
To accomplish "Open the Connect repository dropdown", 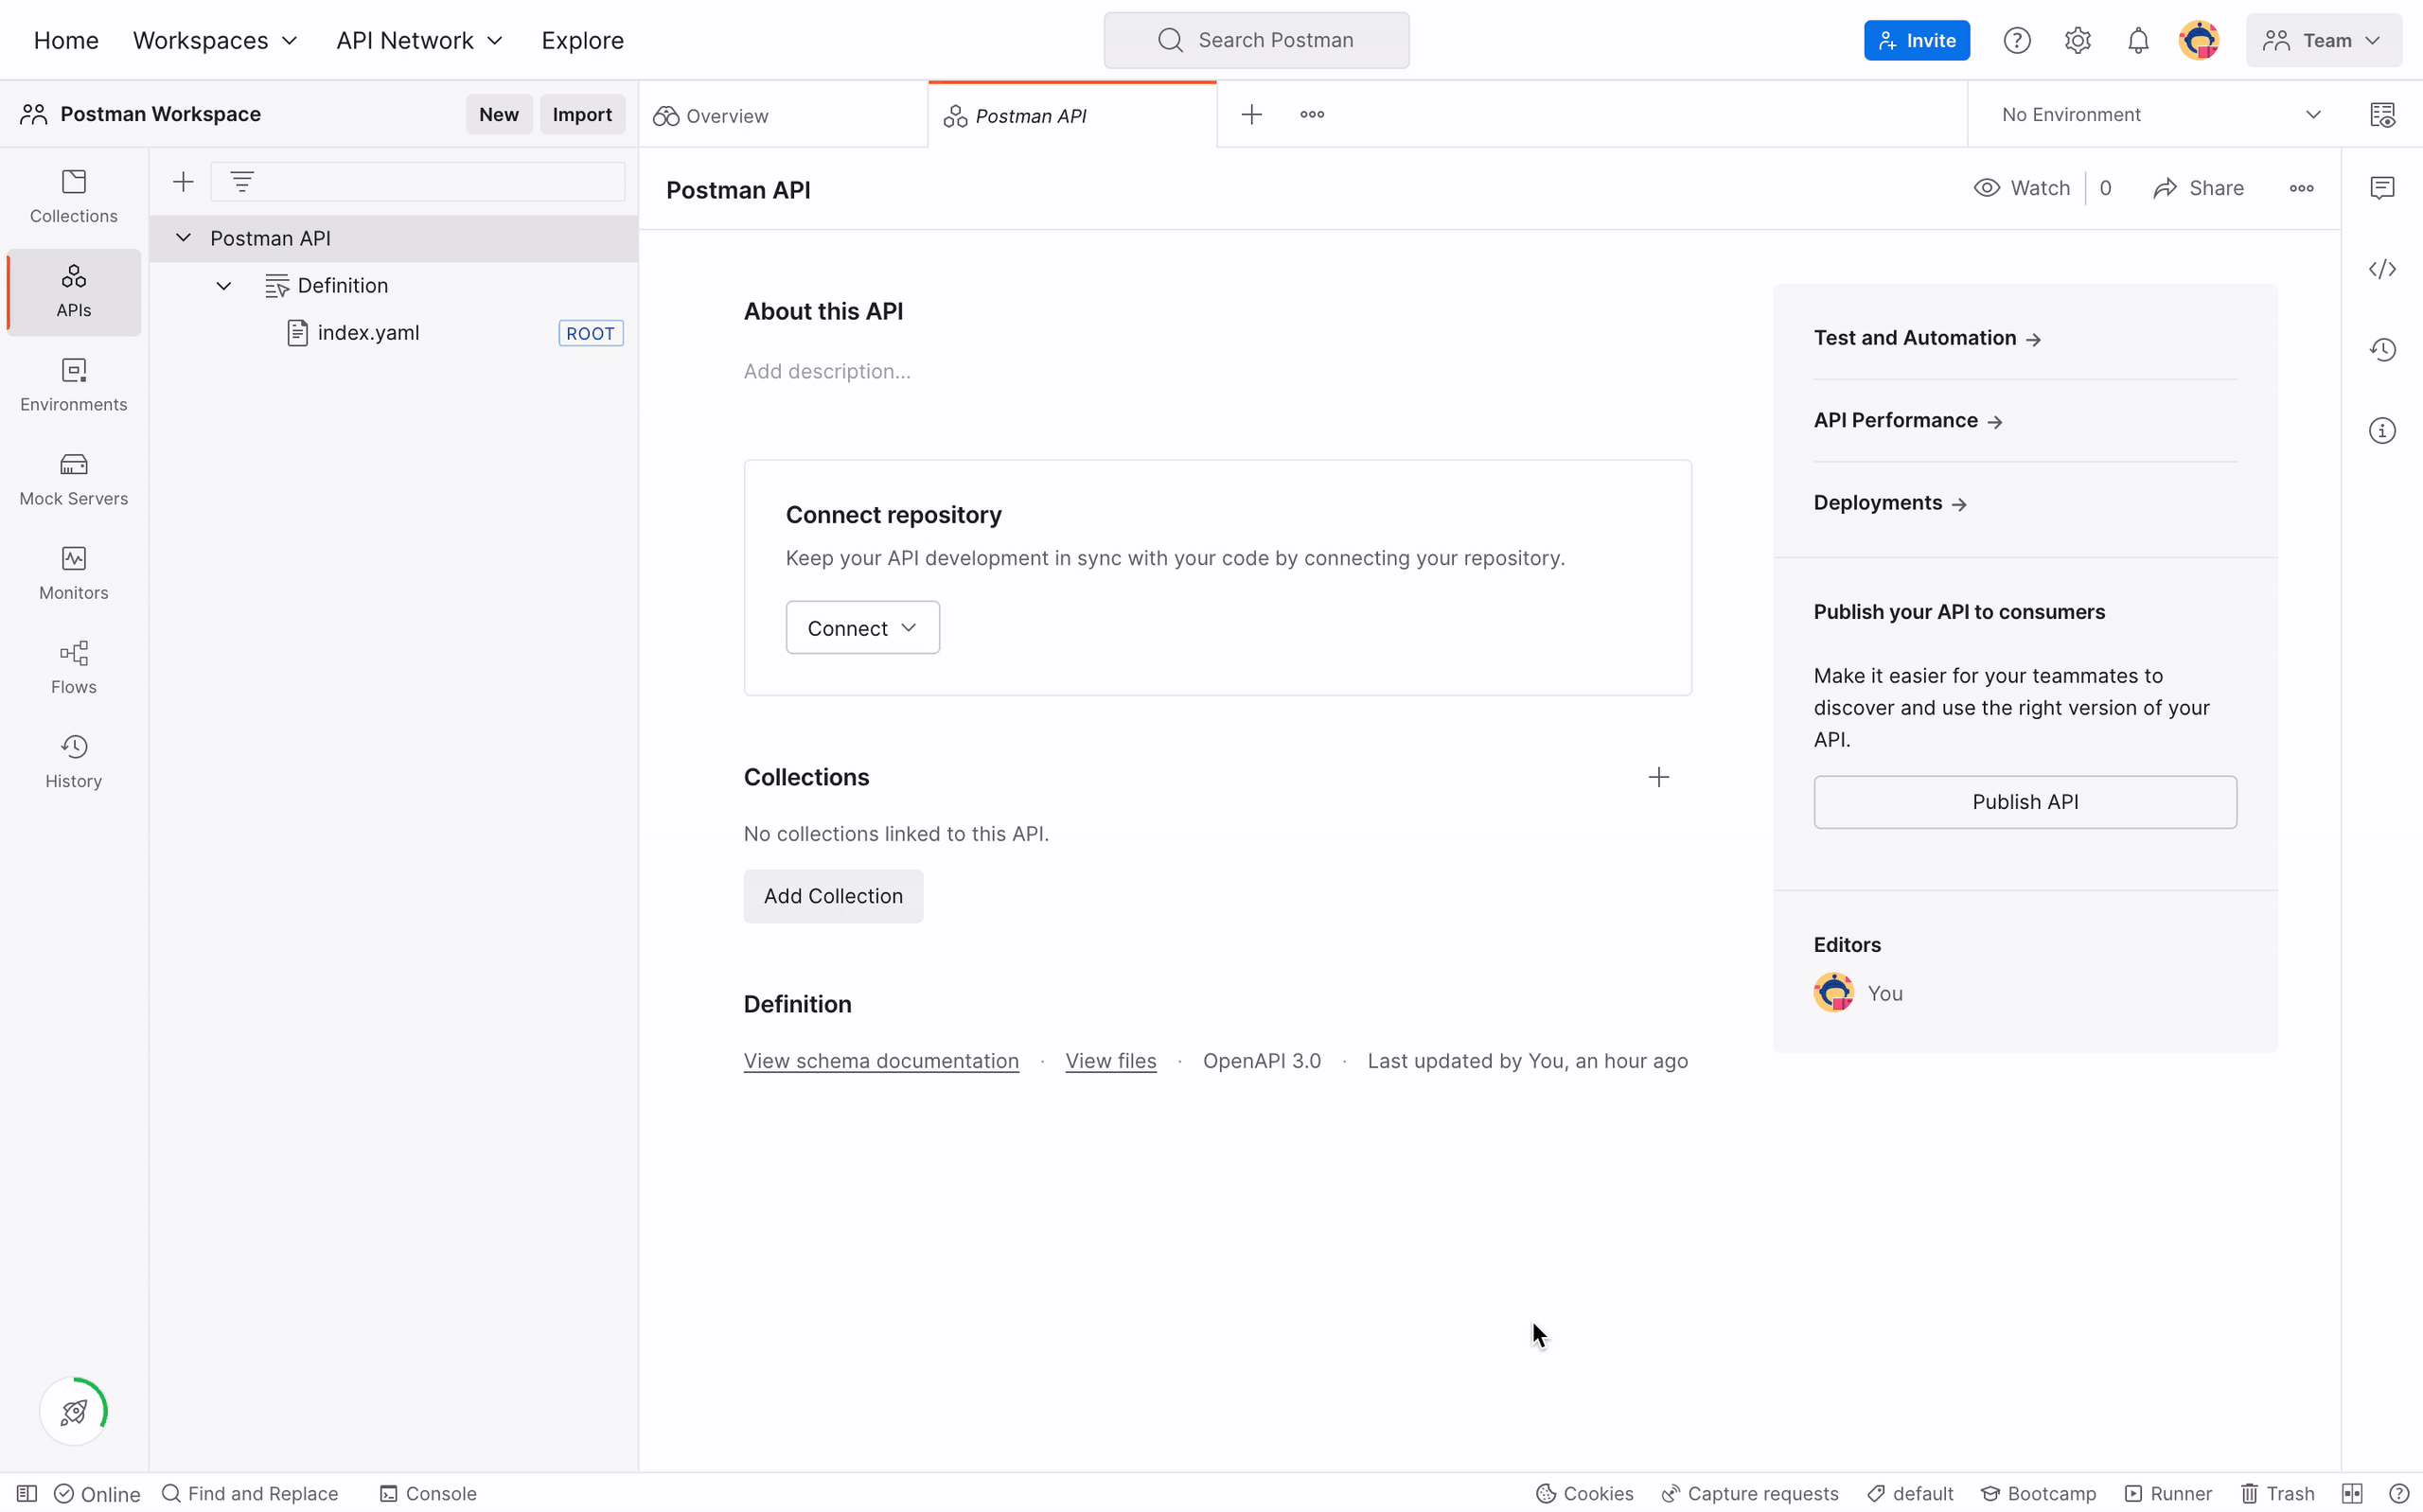I will 862,627.
